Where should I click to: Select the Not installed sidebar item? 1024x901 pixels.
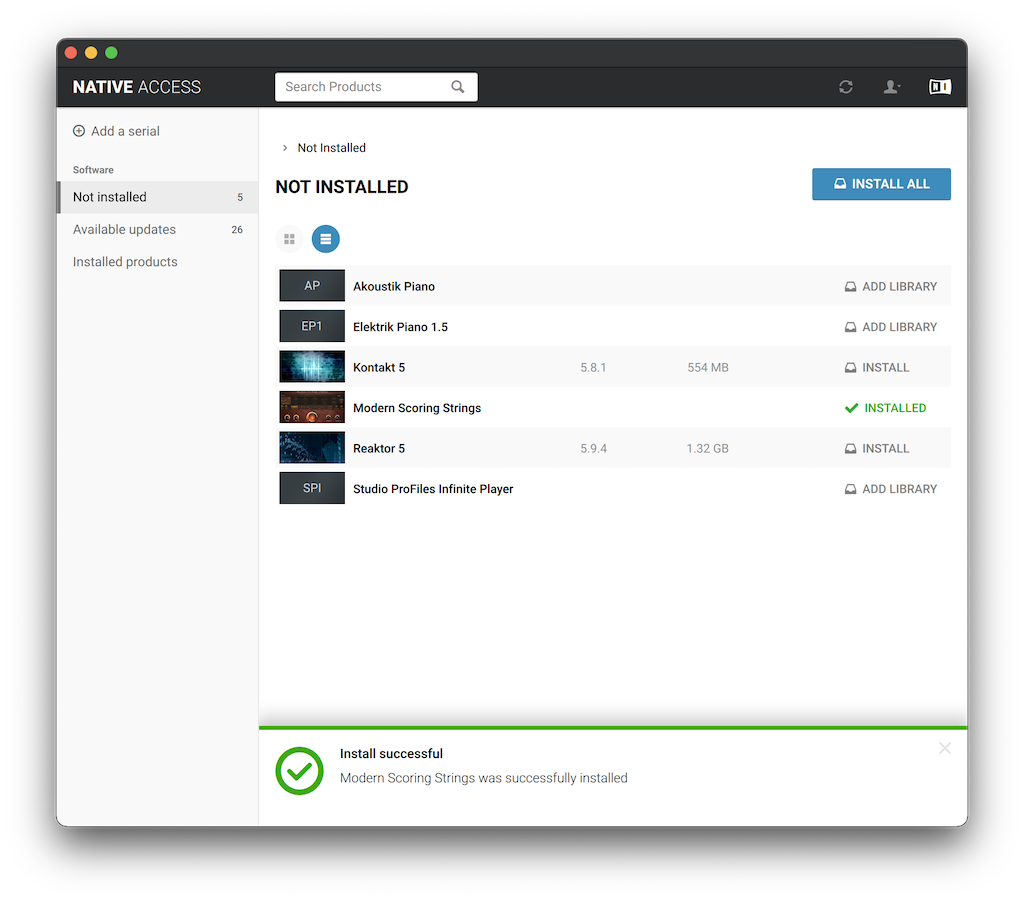coord(110,197)
